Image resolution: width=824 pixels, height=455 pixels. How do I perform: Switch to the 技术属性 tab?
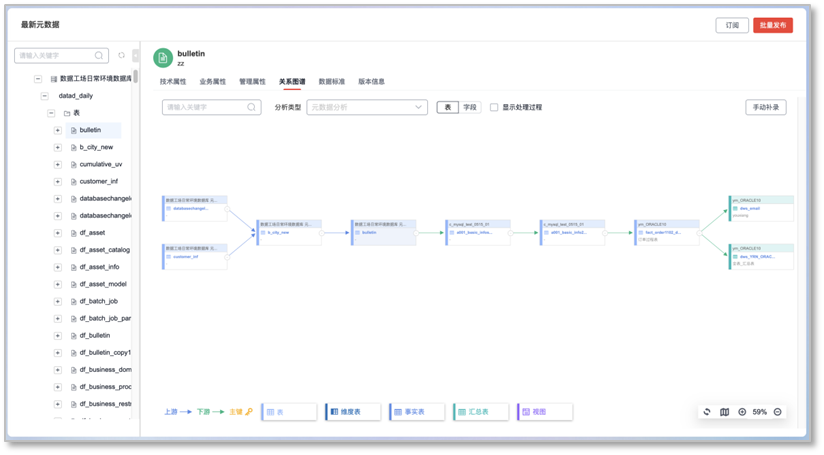click(x=172, y=81)
